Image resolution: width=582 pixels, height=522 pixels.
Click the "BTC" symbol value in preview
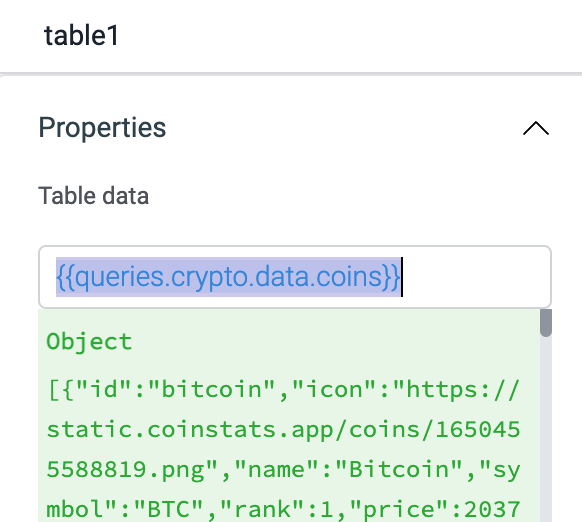169,509
